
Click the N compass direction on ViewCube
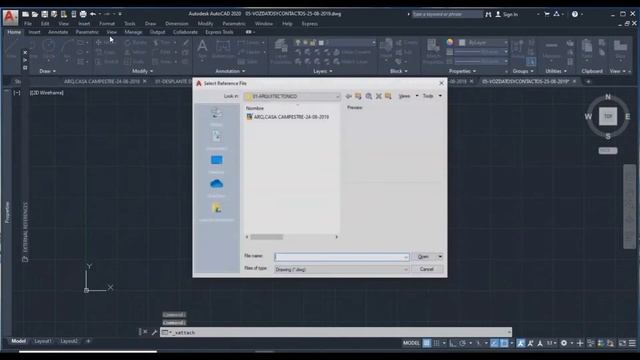click(608, 97)
